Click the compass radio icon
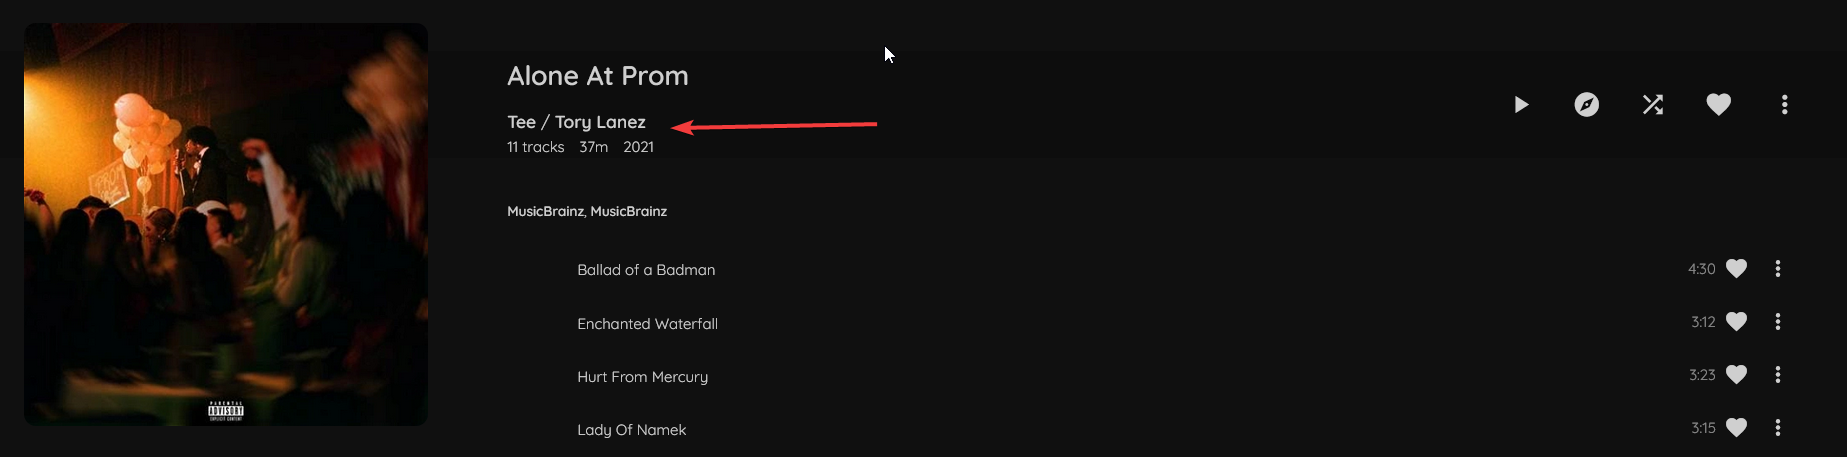Image resolution: width=1847 pixels, height=457 pixels. click(x=1587, y=105)
